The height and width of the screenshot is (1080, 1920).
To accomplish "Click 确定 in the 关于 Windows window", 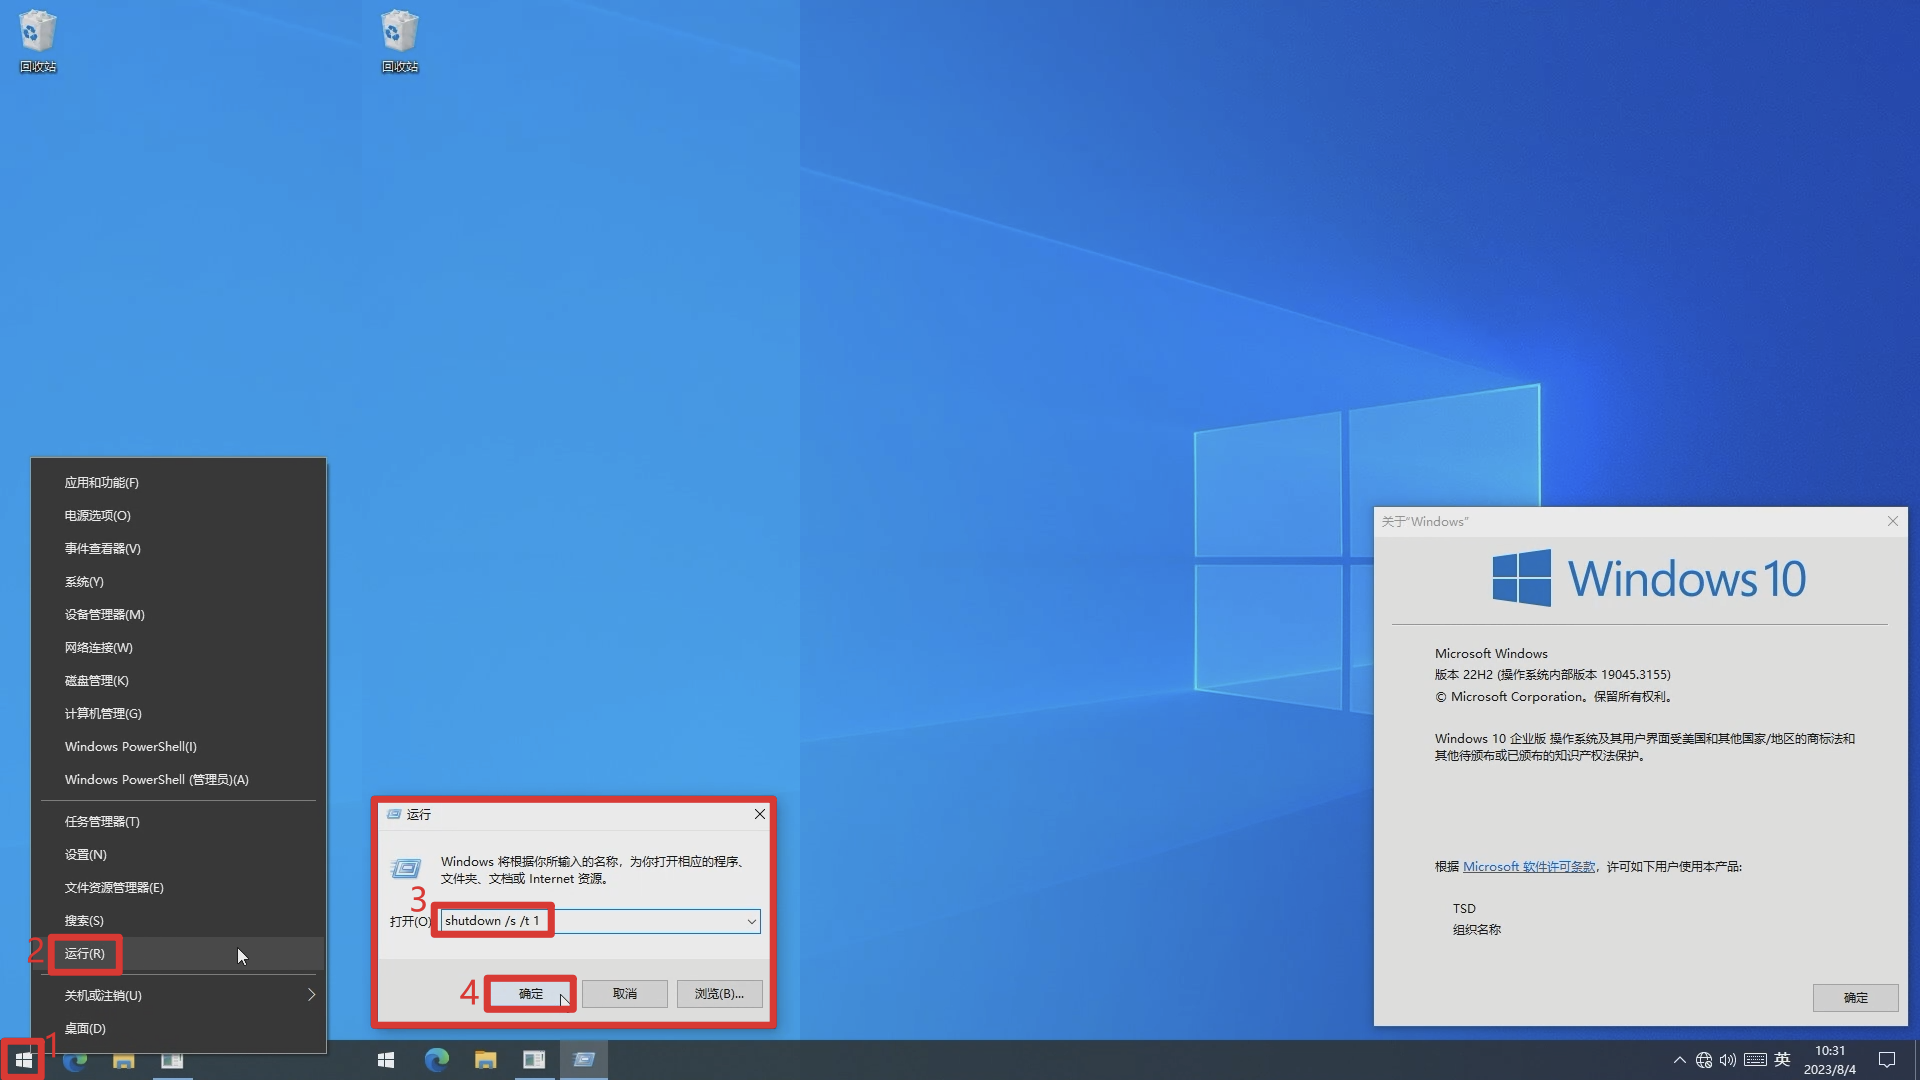I will (1855, 997).
